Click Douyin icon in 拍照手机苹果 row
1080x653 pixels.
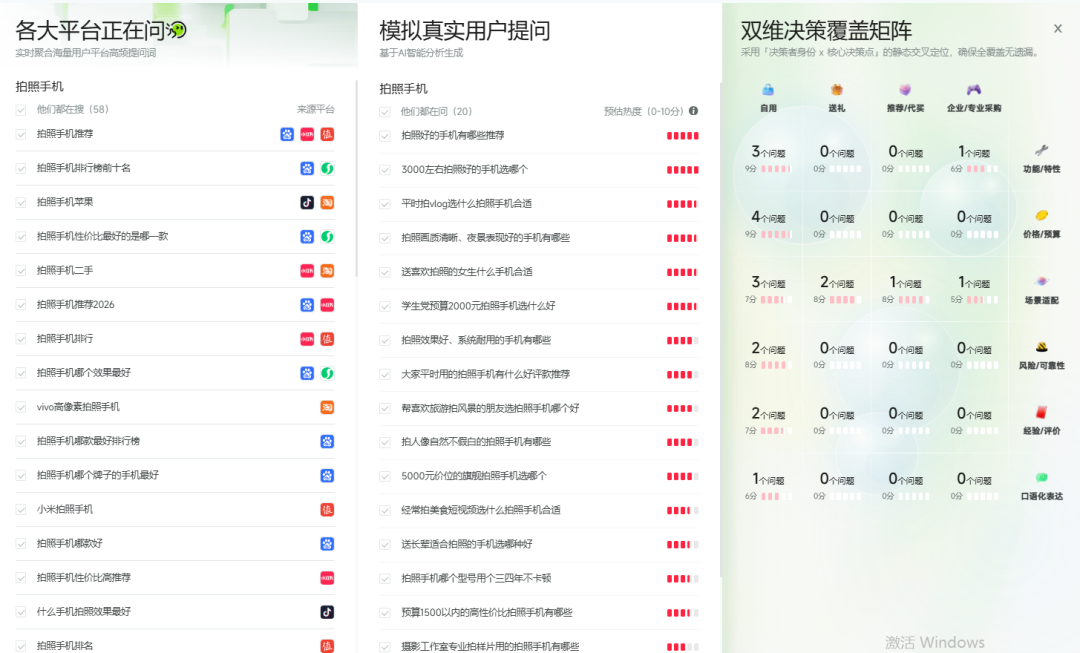[307, 203]
